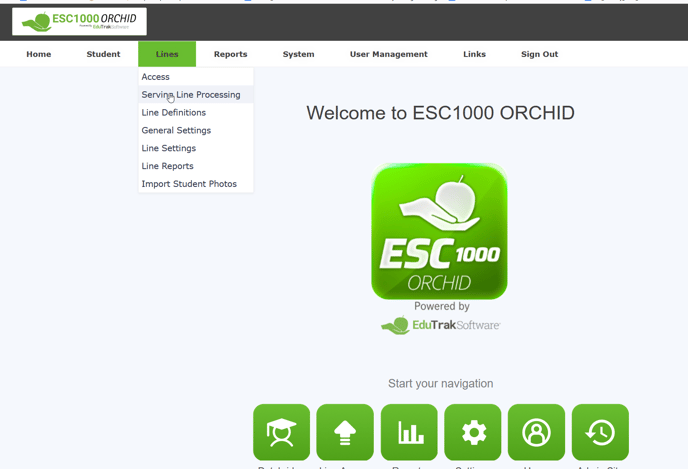Click the graduation cap student tile
688x469 pixels.
281,432
